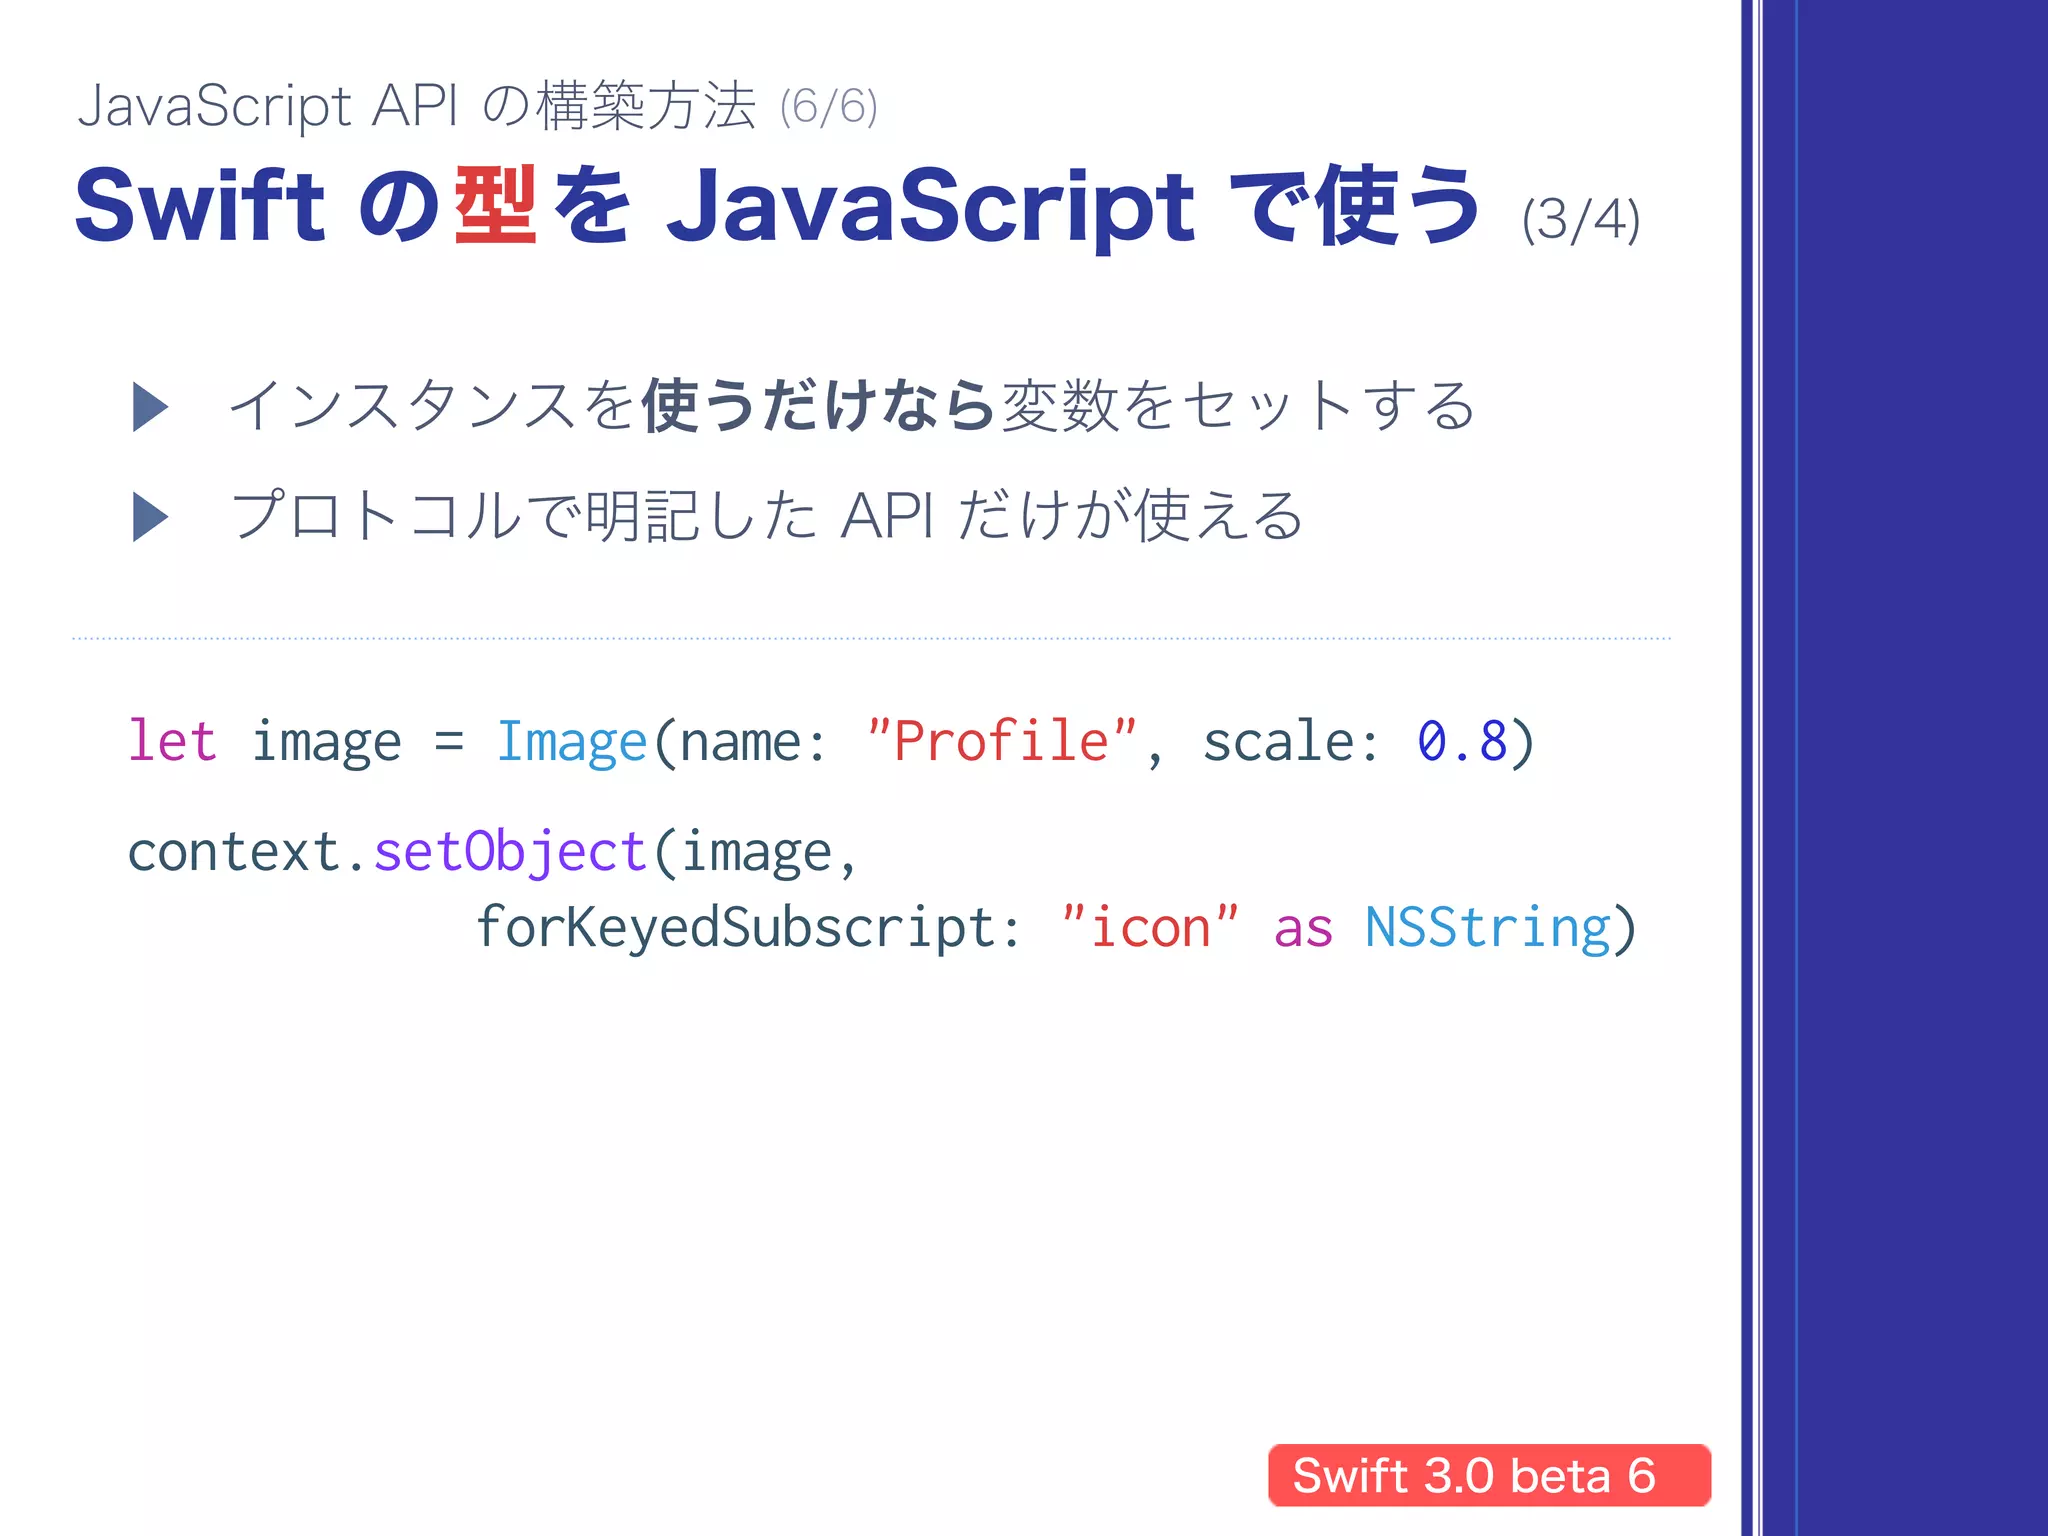
Task: Click the red '型' character in the heading
Action: click(x=495, y=205)
